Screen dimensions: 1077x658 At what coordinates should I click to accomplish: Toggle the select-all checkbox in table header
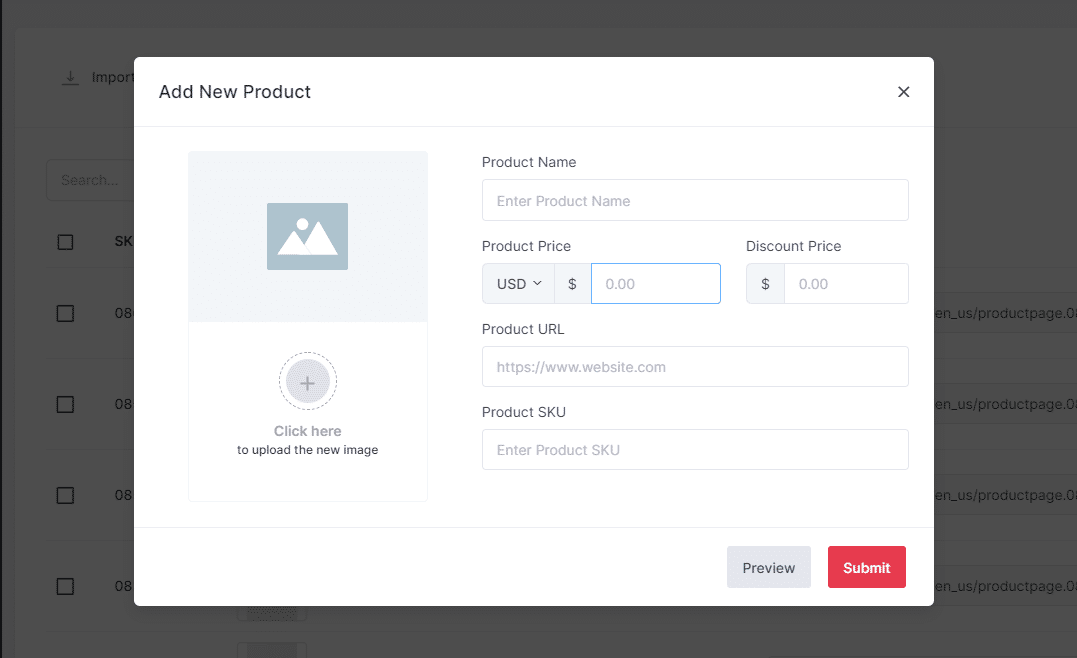click(x=65, y=242)
